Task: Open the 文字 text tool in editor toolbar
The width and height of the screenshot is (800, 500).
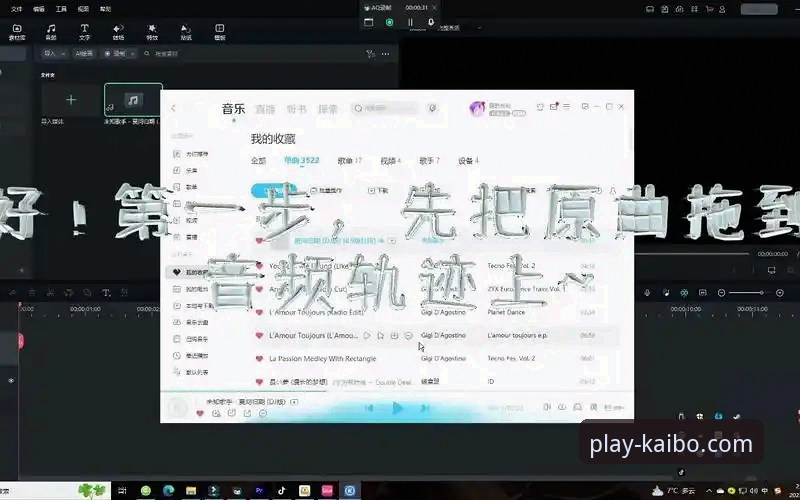Action: tap(85, 32)
